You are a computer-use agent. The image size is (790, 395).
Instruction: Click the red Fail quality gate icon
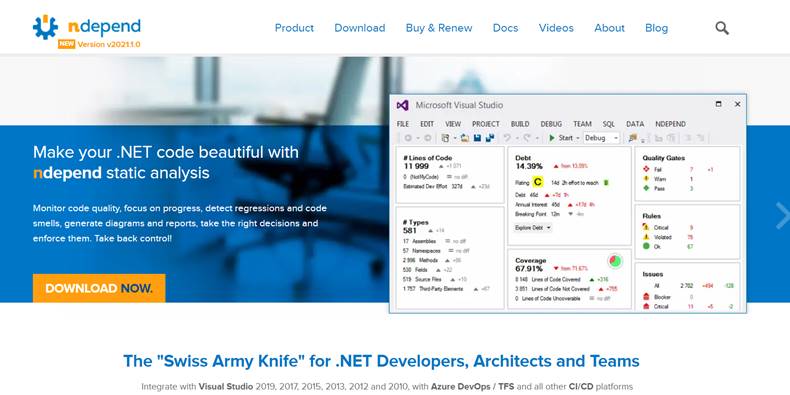click(x=646, y=170)
